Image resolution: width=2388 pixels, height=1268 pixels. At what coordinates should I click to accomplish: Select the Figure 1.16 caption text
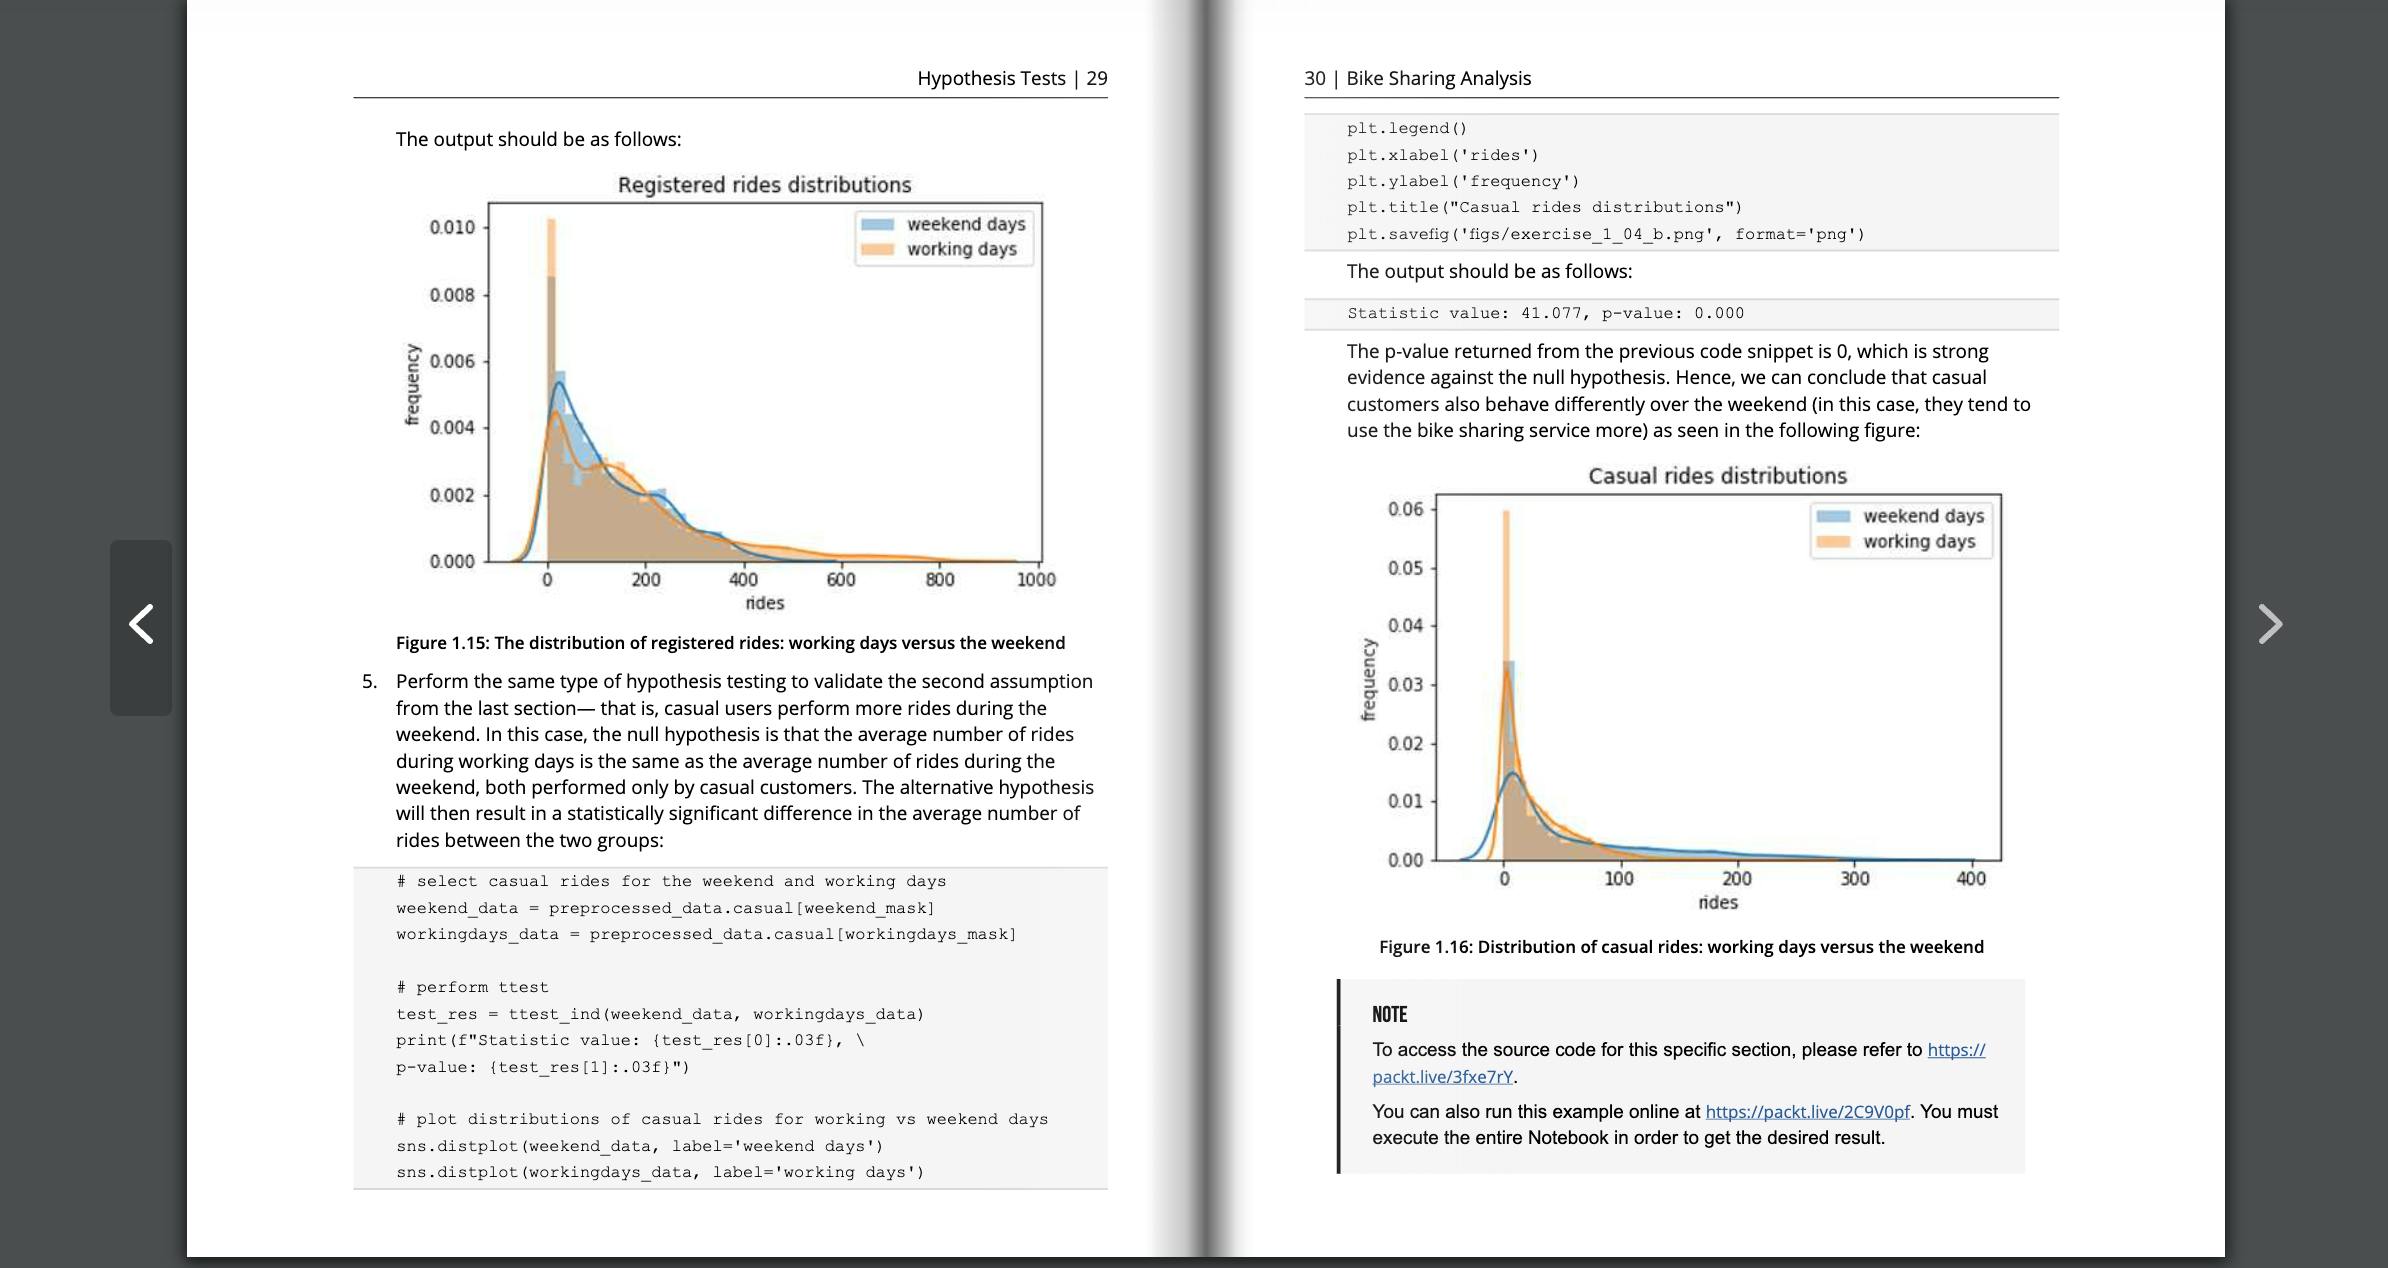coord(1681,947)
